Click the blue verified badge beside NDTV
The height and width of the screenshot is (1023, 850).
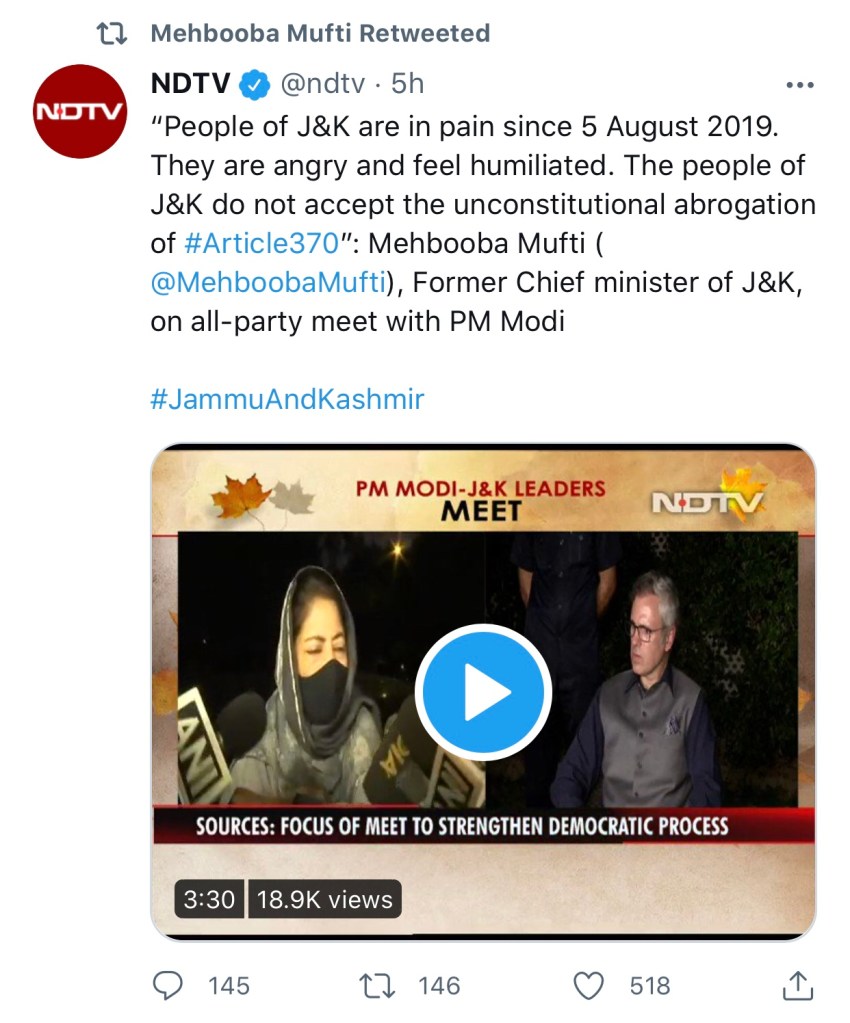[x=255, y=84]
